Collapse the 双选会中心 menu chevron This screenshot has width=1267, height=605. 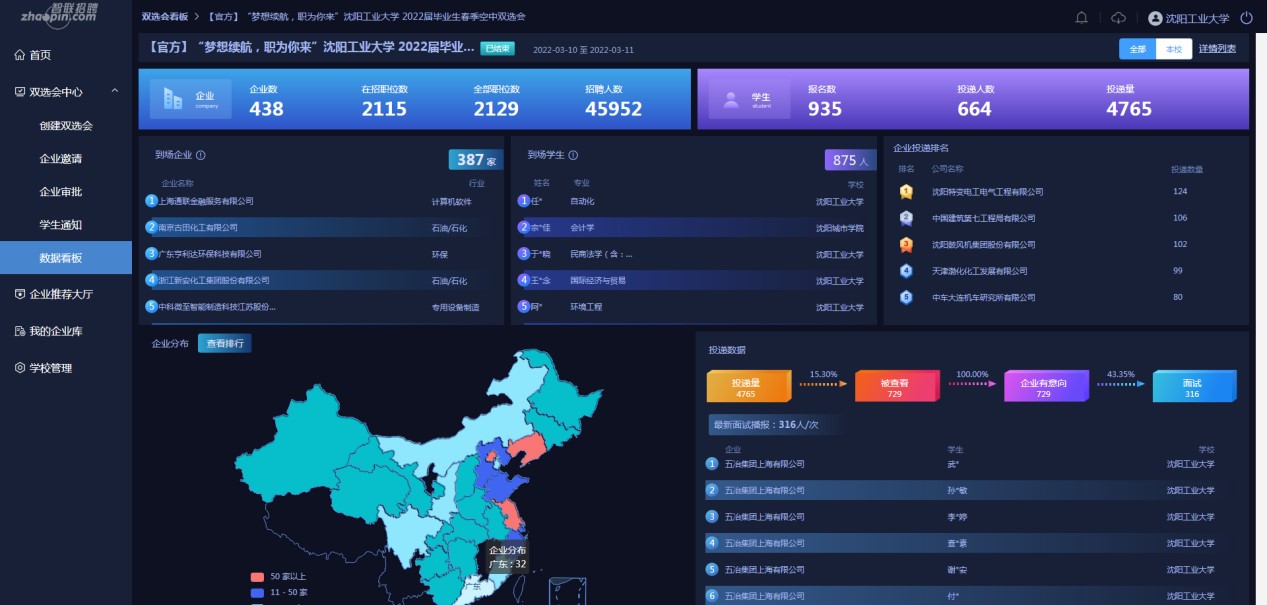click(115, 92)
